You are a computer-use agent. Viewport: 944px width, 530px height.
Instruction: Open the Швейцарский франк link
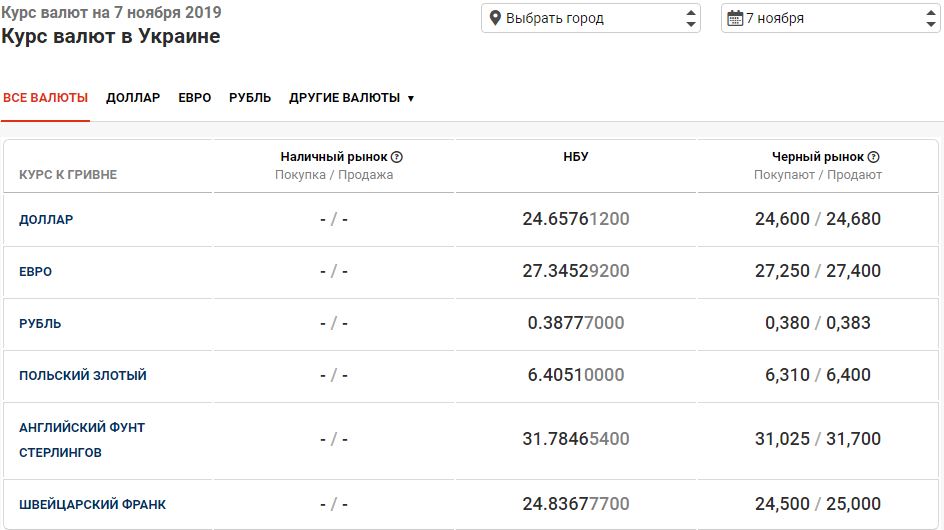click(92, 504)
